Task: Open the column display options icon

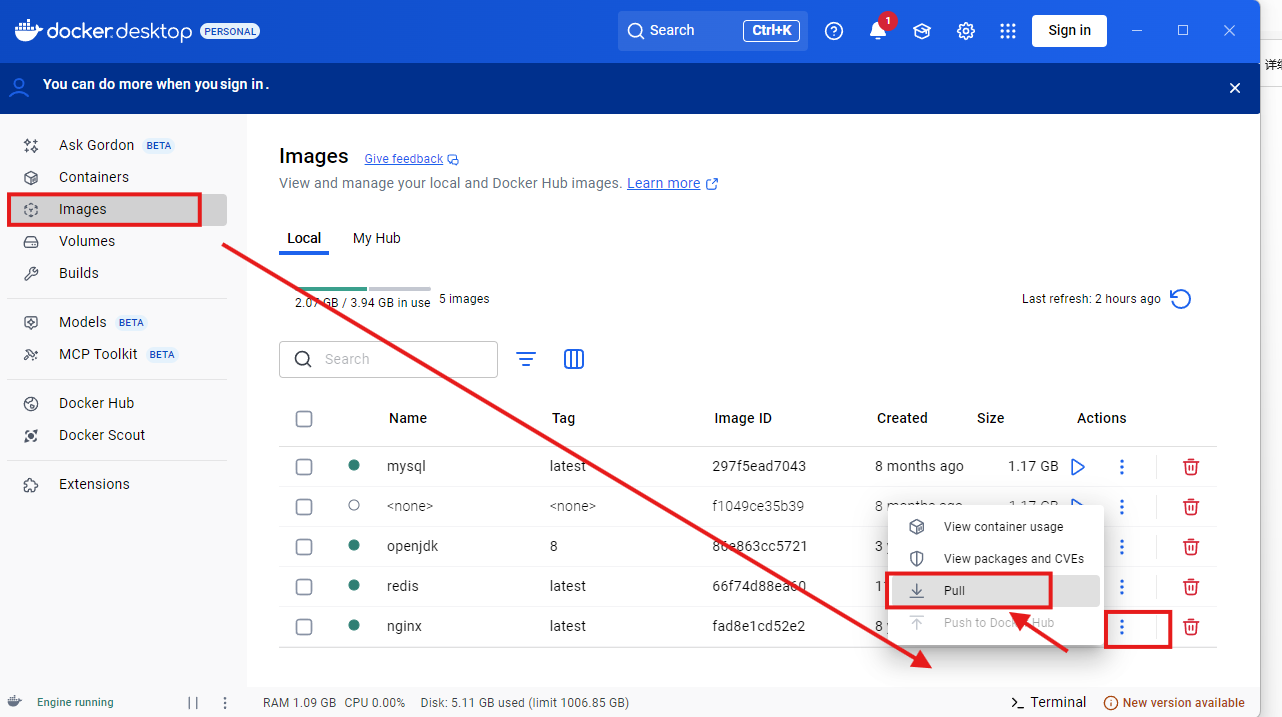Action: [574, 359]
